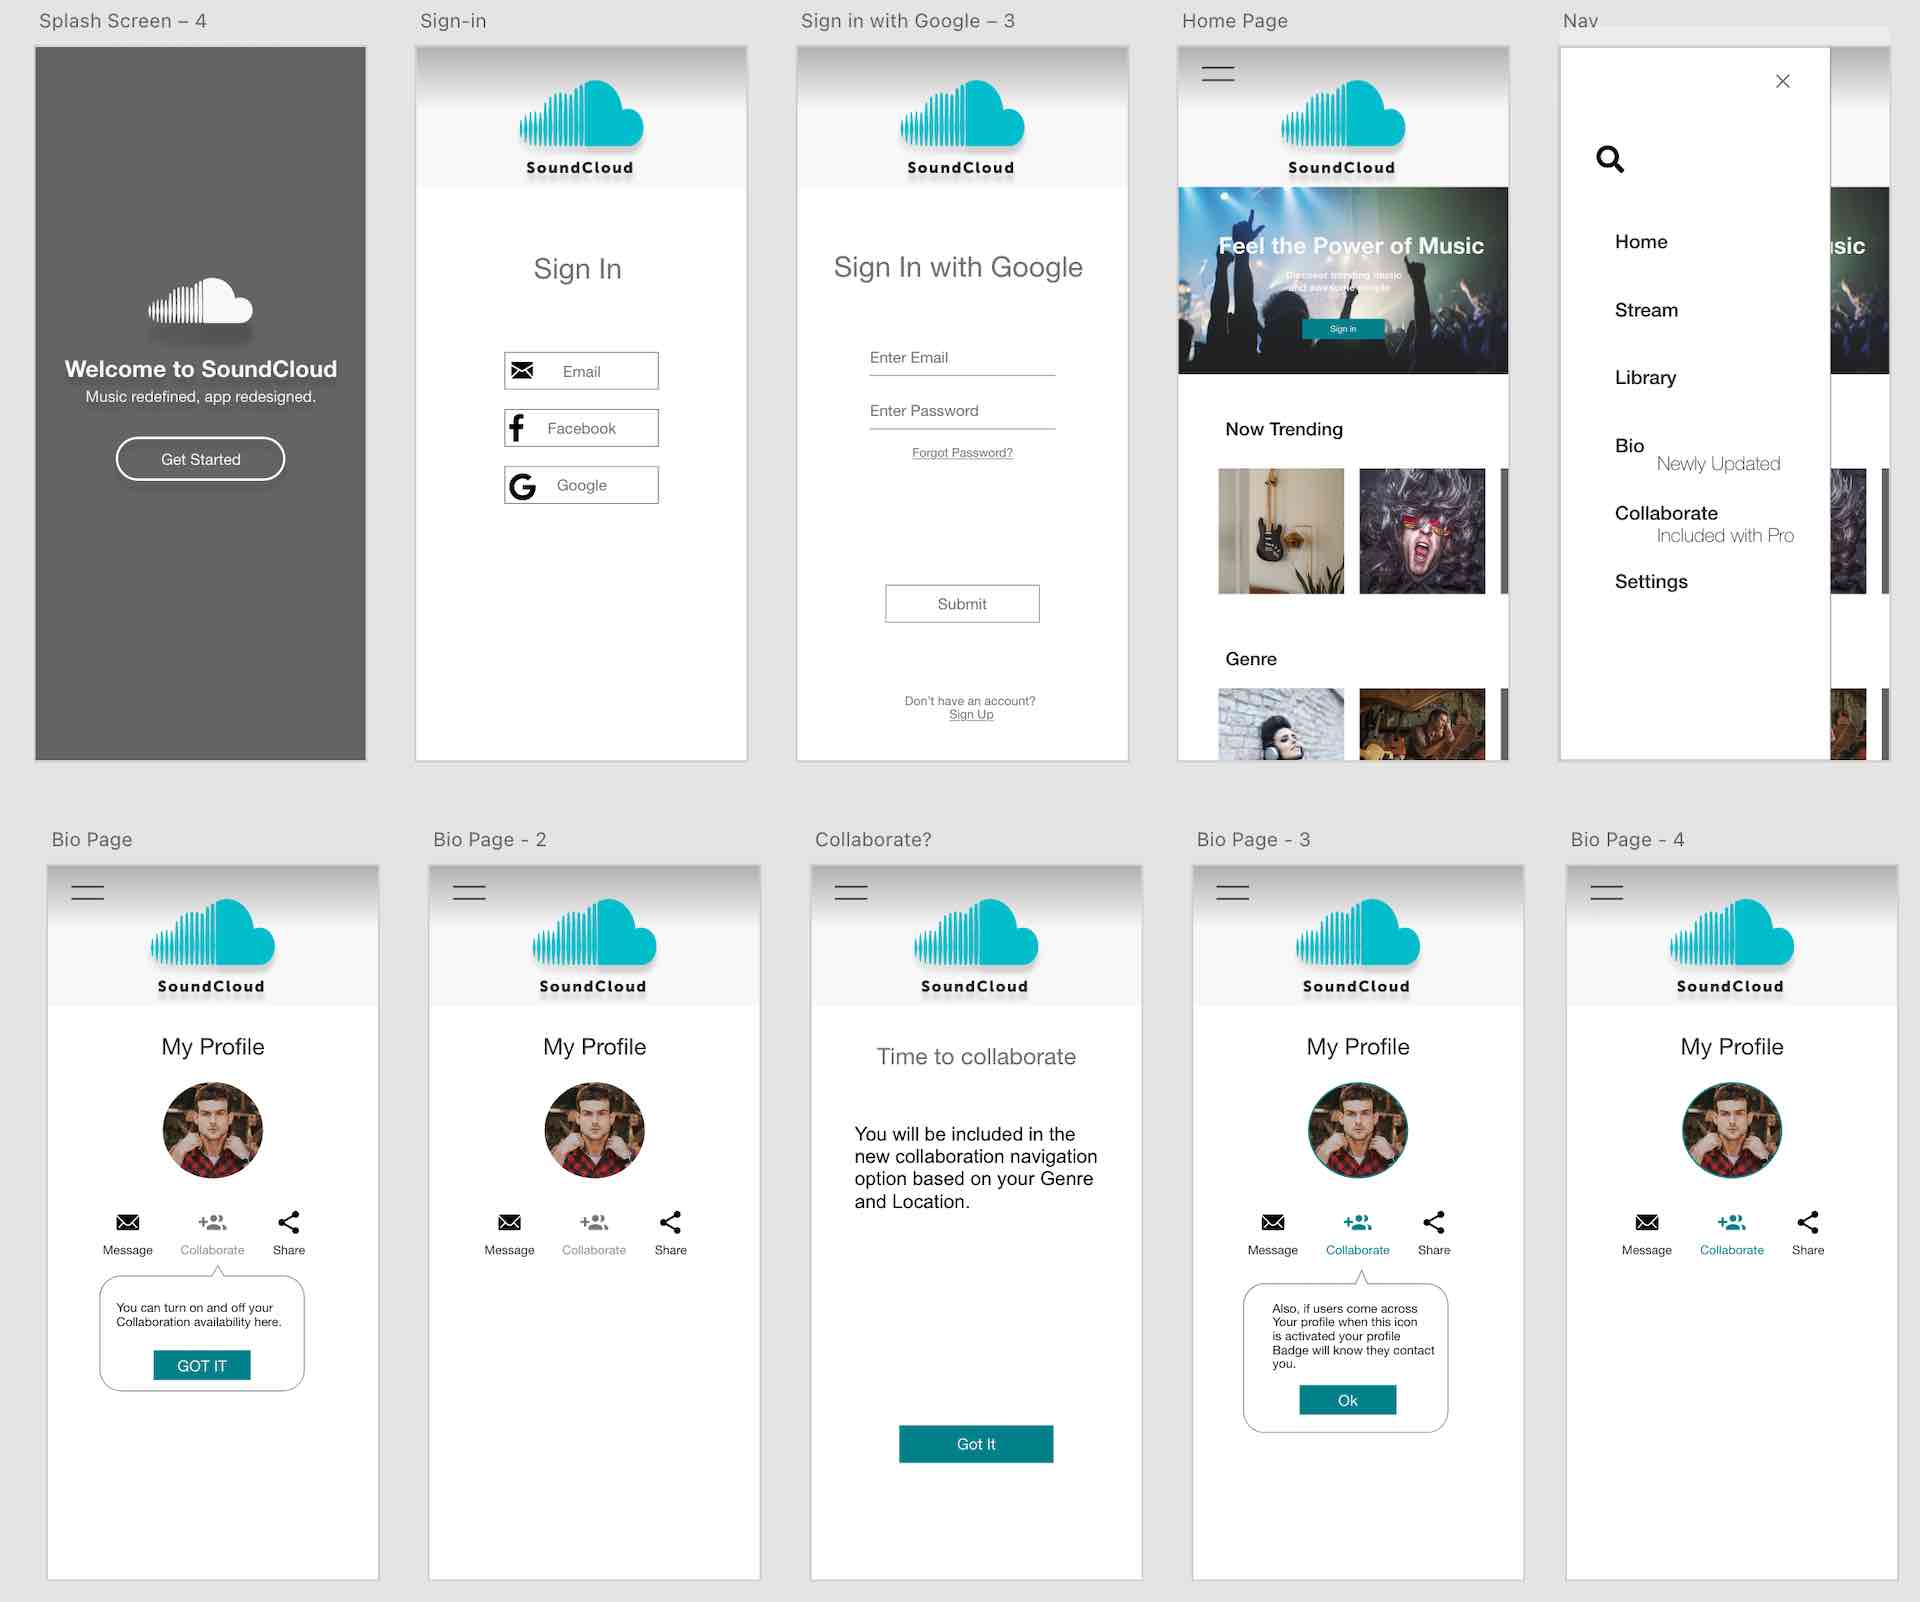1920x1602 pixels.
Task: Close the Nav drawer with X
Action: tap(1783, 81)
